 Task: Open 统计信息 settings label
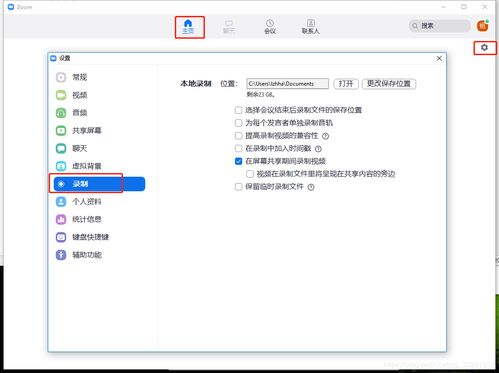click(x=87, y=219)
